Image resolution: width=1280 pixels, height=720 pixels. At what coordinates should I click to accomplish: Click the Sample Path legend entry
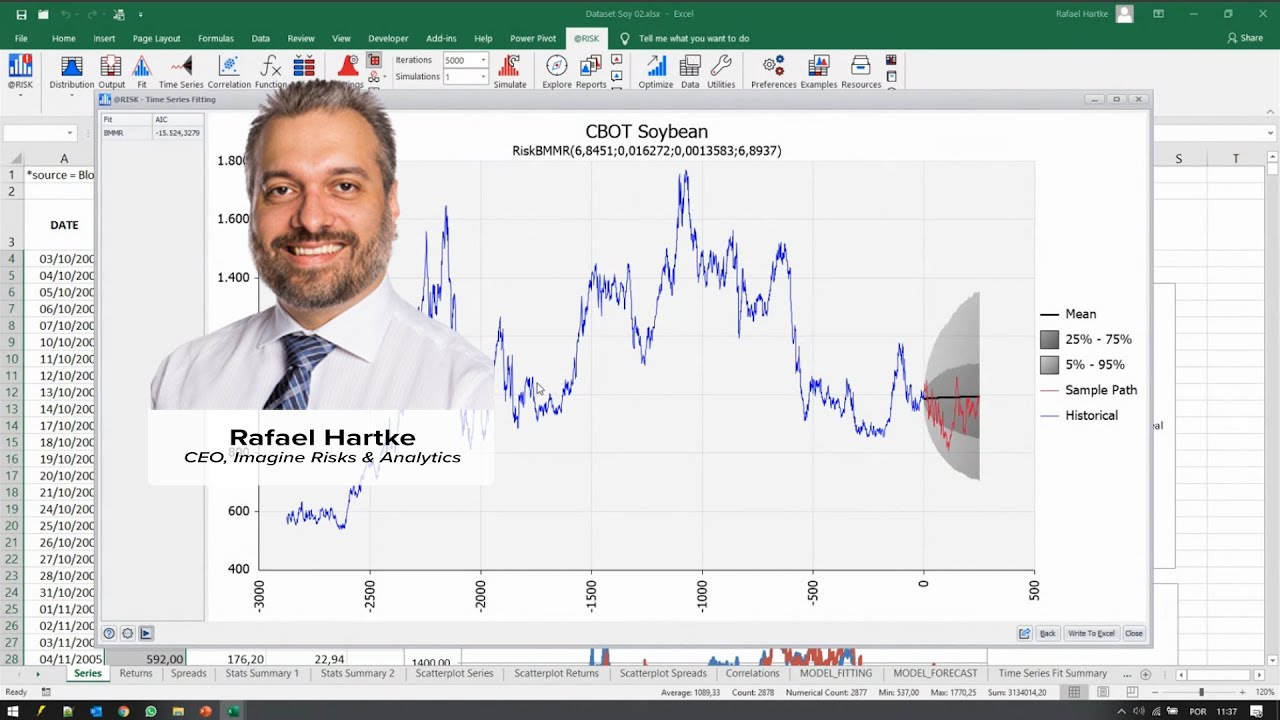1089,390
